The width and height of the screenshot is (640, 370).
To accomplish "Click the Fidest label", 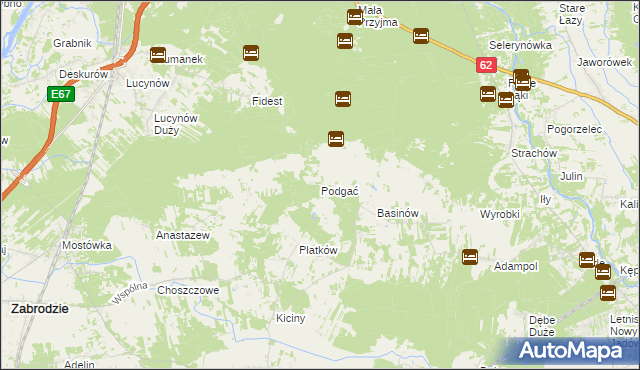I will 267,101.
